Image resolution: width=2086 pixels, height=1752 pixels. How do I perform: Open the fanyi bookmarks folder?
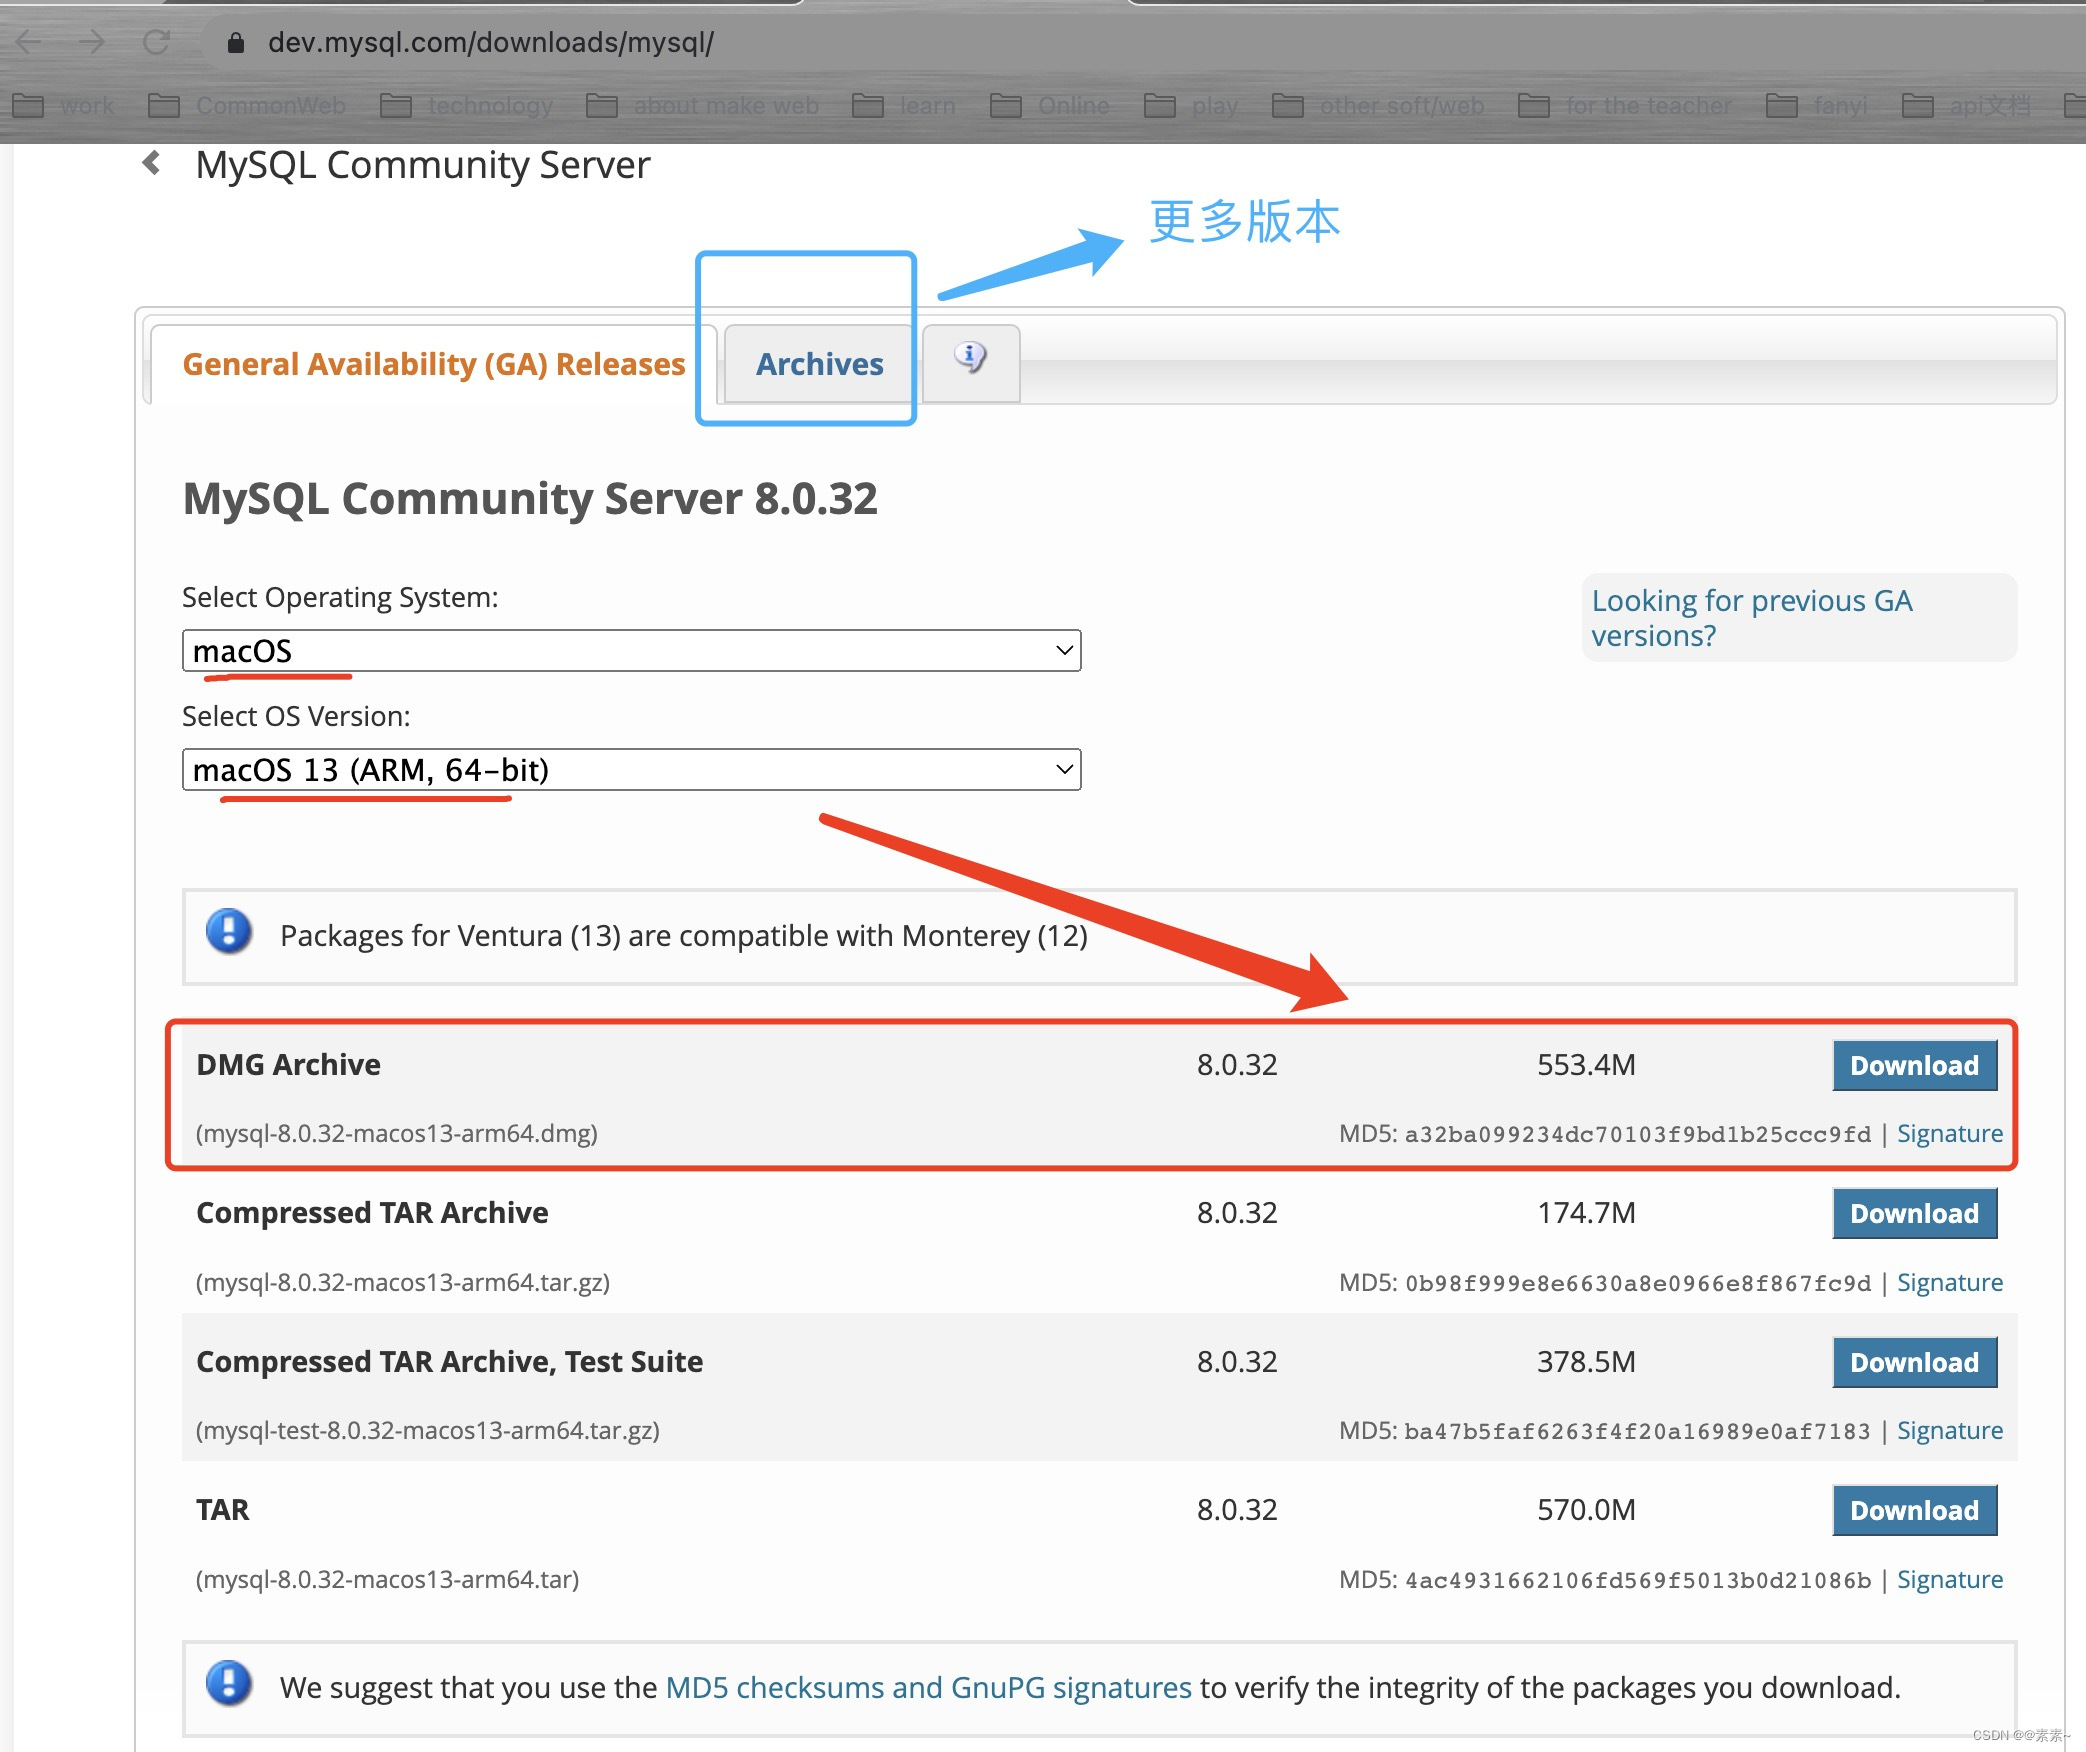(1817, 105)
